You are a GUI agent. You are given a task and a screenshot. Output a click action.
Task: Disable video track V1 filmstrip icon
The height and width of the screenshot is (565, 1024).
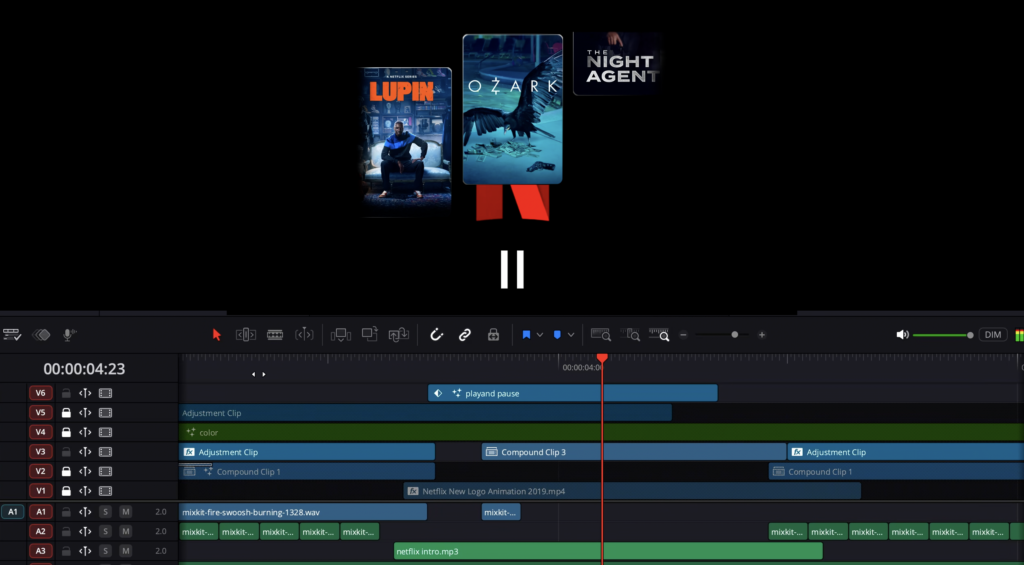coord(105,491)
